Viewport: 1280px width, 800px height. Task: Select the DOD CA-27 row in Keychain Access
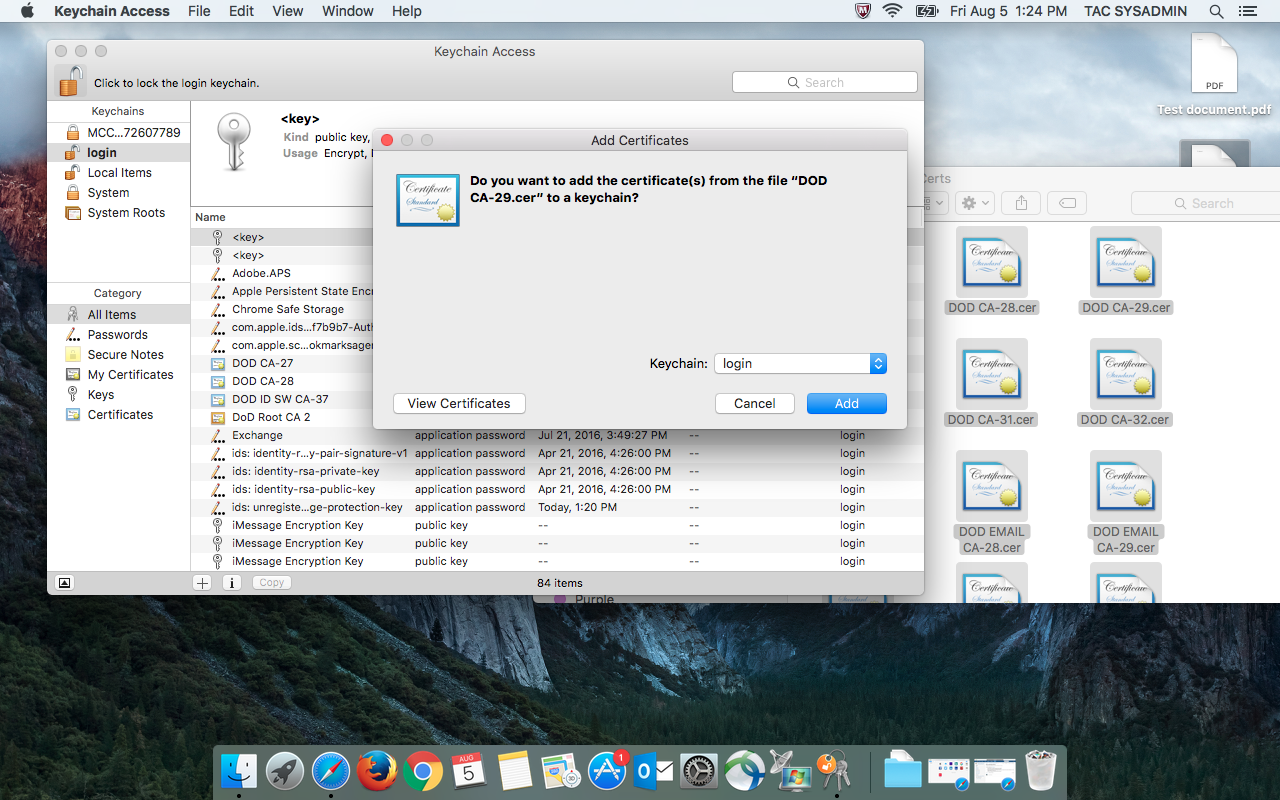point(282,363)
